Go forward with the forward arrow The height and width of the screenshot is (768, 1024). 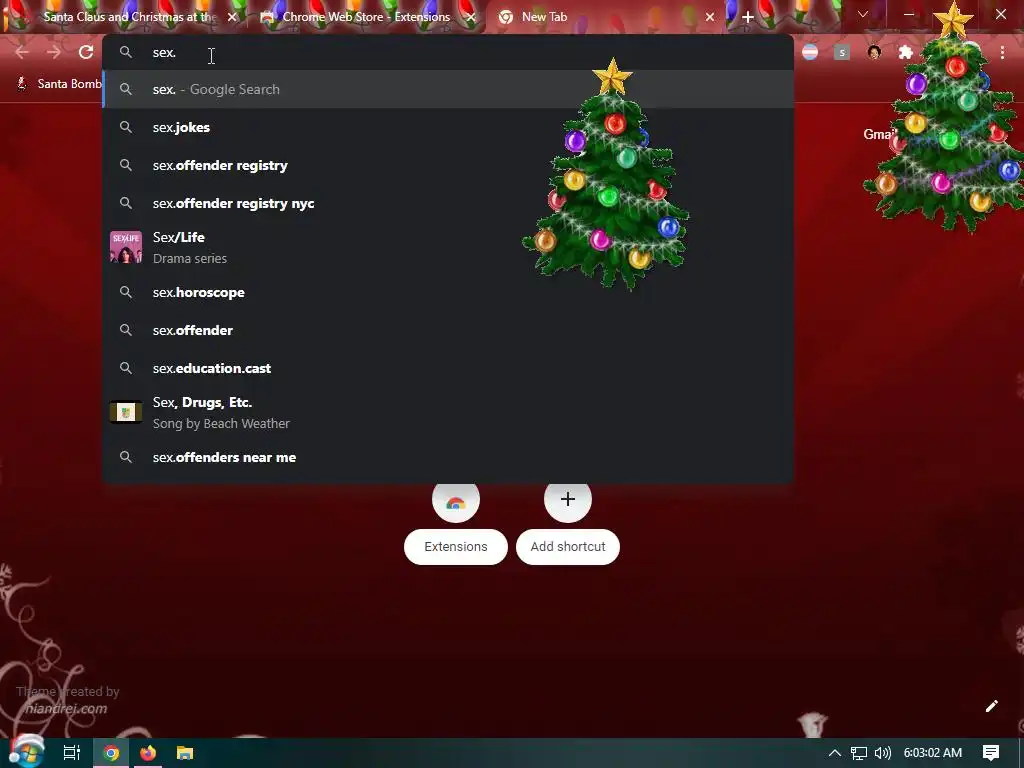click(x=54, y=52)
